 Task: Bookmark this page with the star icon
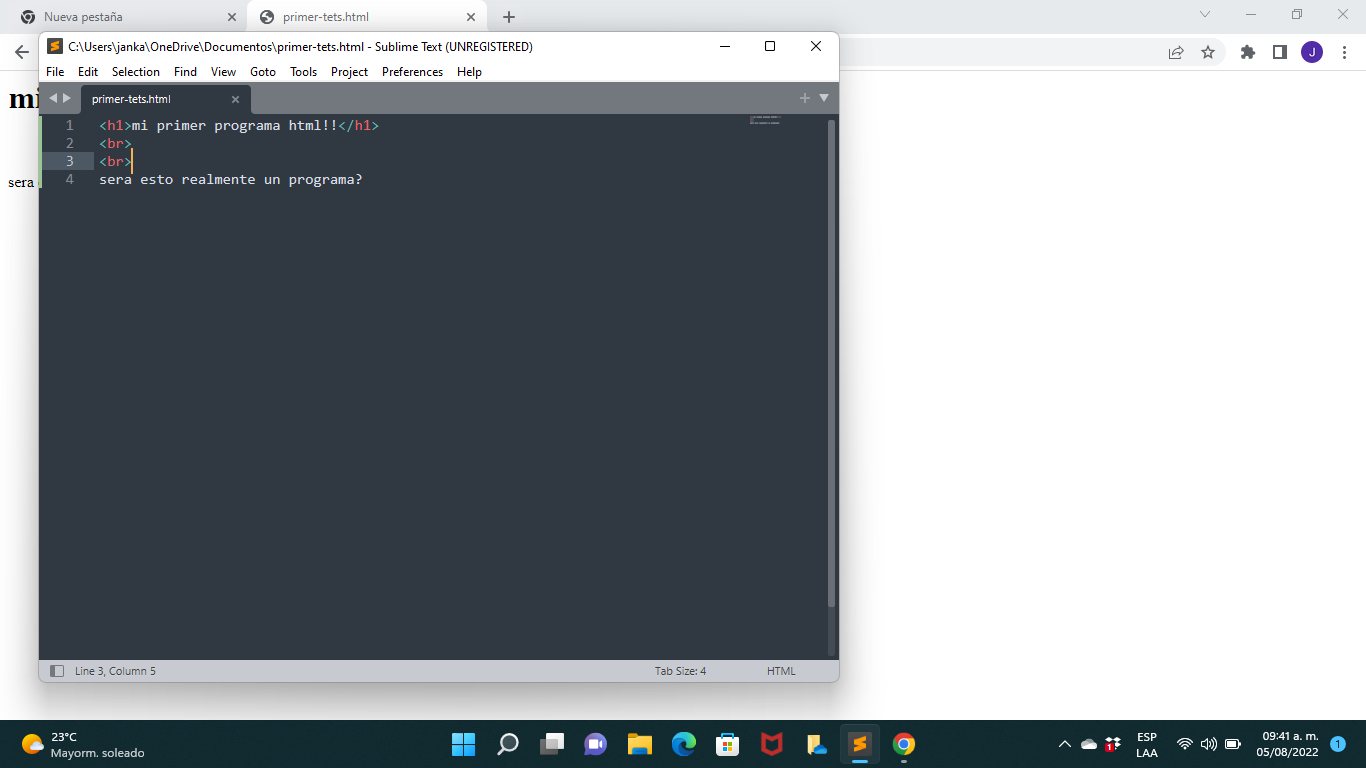pyautogui.click(x=1207, y=52)
